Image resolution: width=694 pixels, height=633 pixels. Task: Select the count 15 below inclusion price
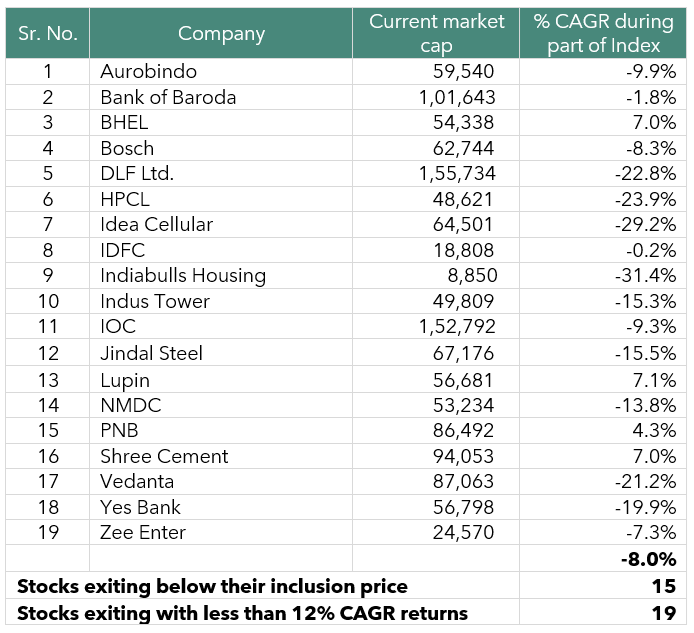(663, 587)
